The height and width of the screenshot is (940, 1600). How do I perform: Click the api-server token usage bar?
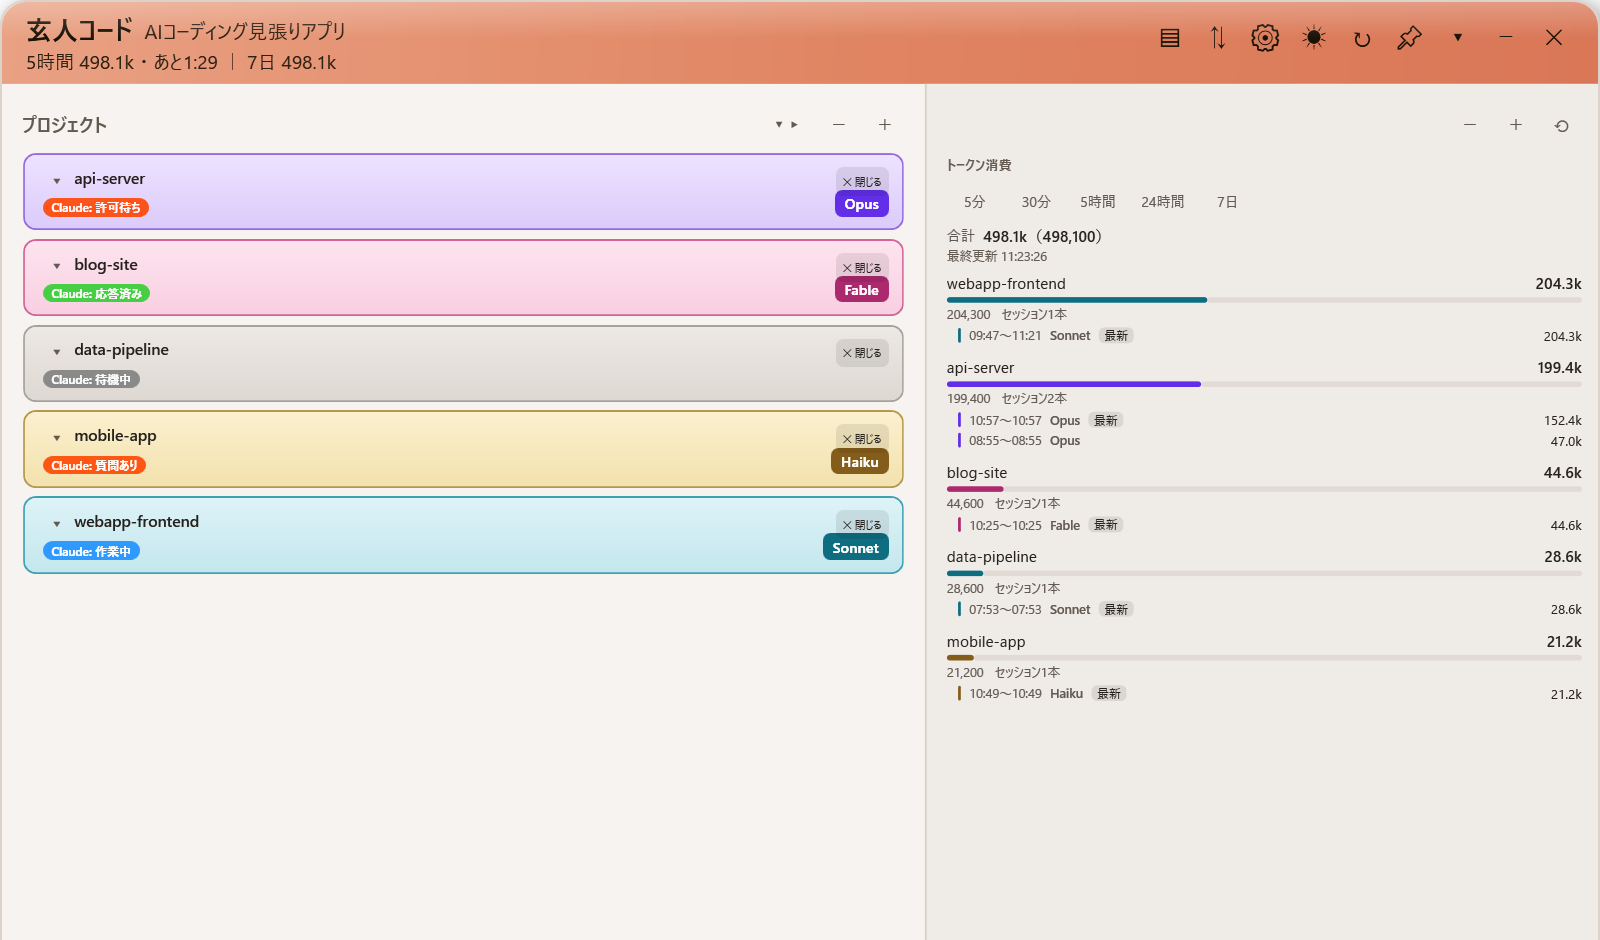pos(1264,384)
